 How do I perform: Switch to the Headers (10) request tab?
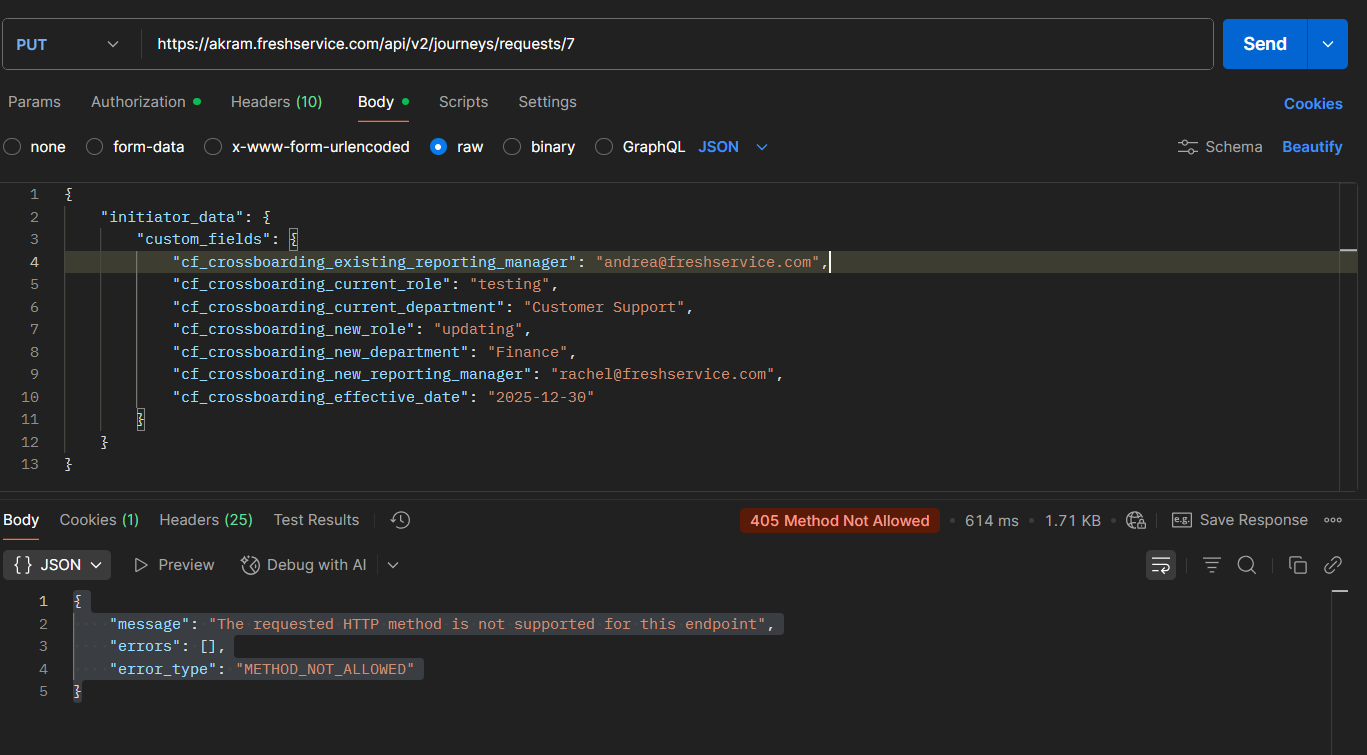point(276,102)
